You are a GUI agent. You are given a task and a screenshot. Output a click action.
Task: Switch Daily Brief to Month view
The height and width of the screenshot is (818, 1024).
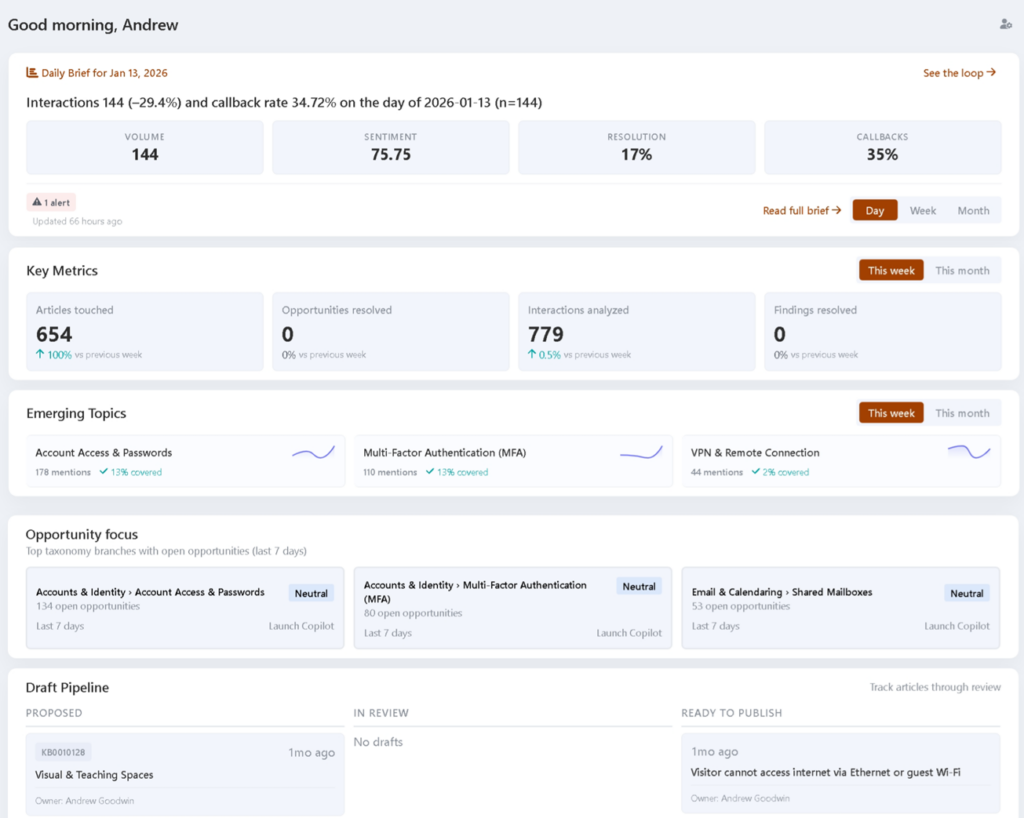[972, 211]
